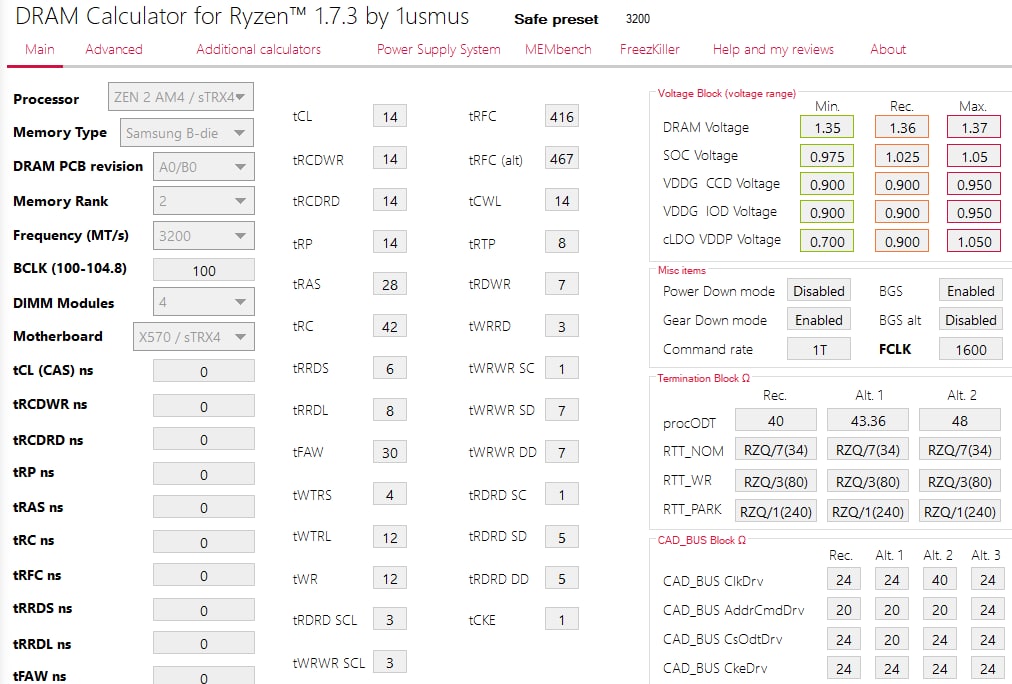Select the tFAW value 30
This screenshot has width=1012, height=684.
[x=390, y=452]
